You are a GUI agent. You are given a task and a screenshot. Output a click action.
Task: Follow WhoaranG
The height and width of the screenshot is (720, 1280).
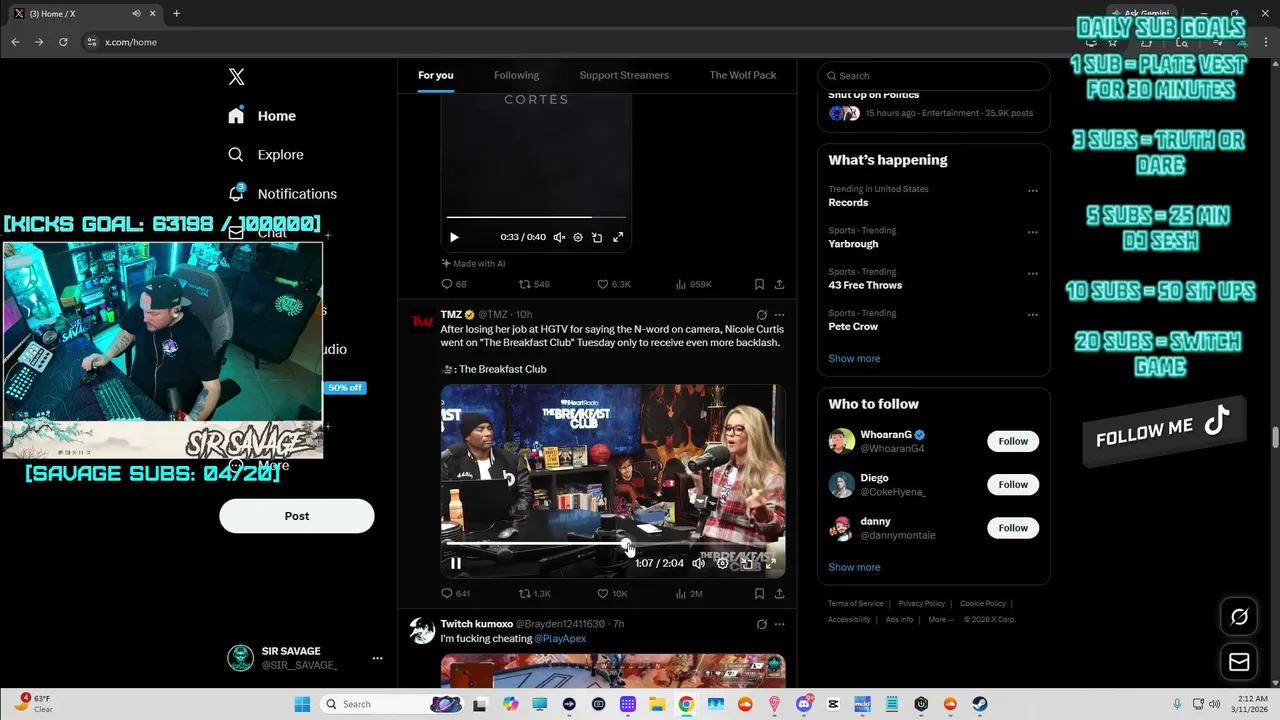[x=1013, y=441]
